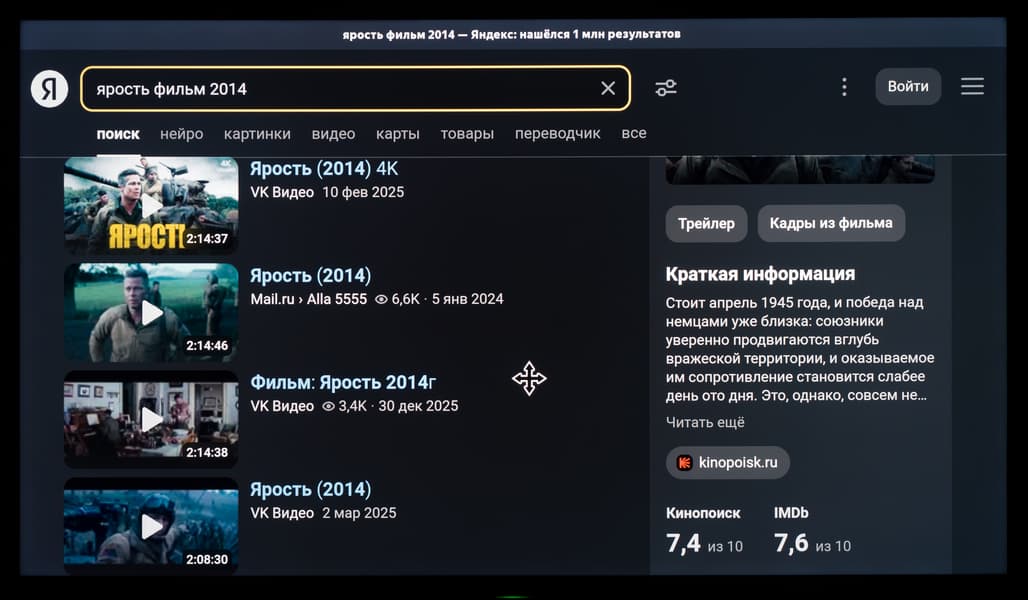Switch to the видео tab
The width and height of the screenshot is (1028, 600).
point(333,134)
